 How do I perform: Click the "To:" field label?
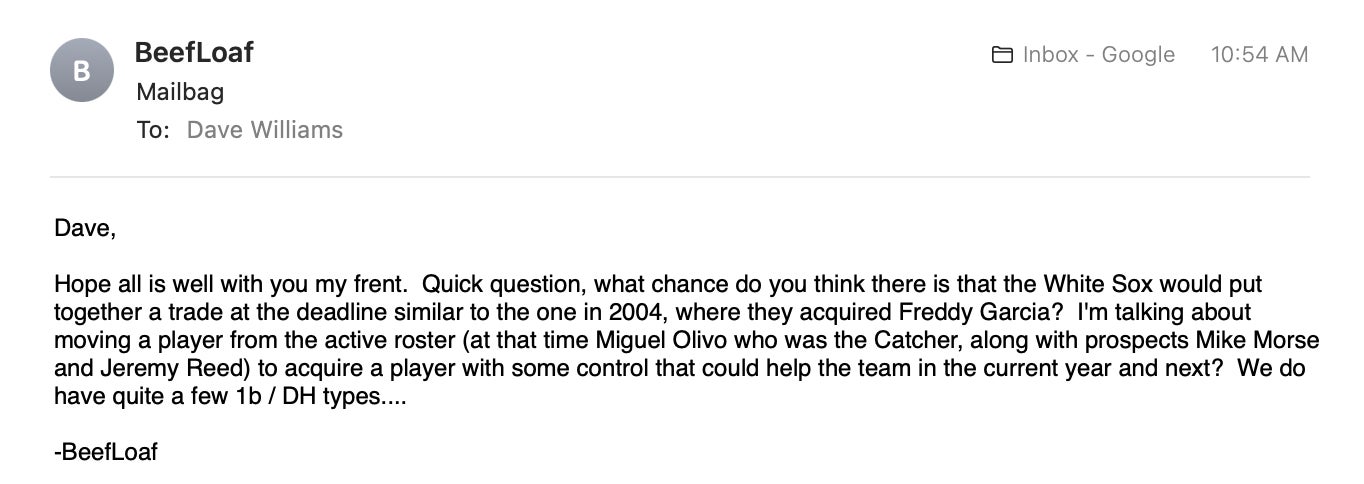(153, 130)
